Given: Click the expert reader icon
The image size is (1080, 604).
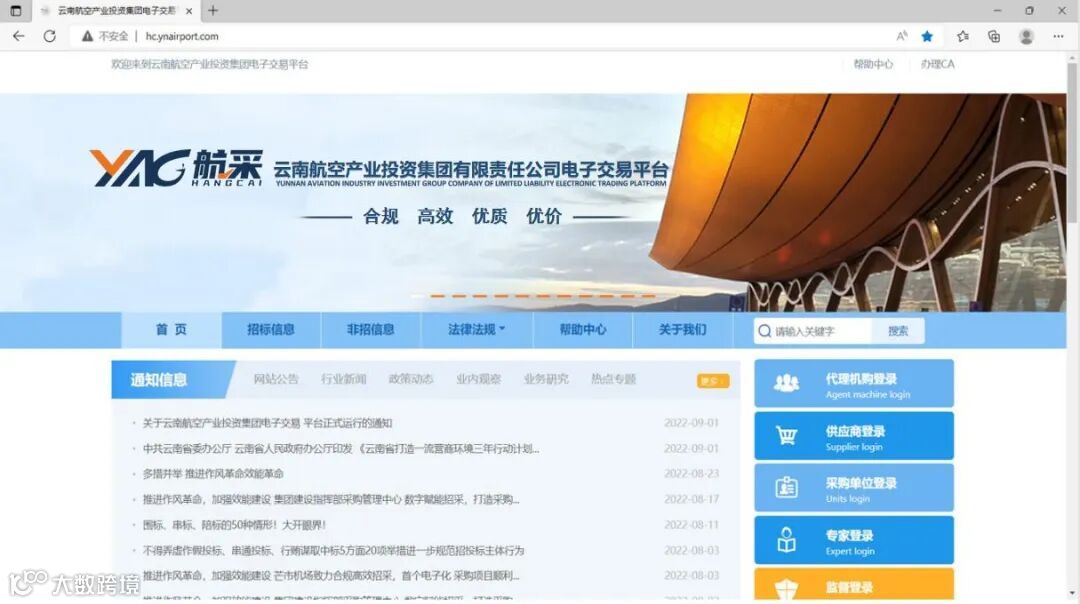Looking at the screenshot, I should coord(787,540).
